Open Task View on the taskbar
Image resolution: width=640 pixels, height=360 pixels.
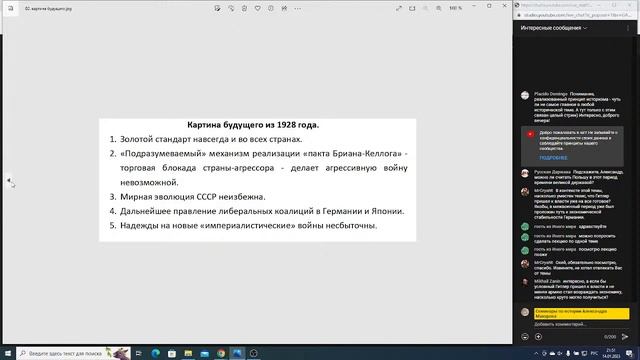(x=138, y=353)
